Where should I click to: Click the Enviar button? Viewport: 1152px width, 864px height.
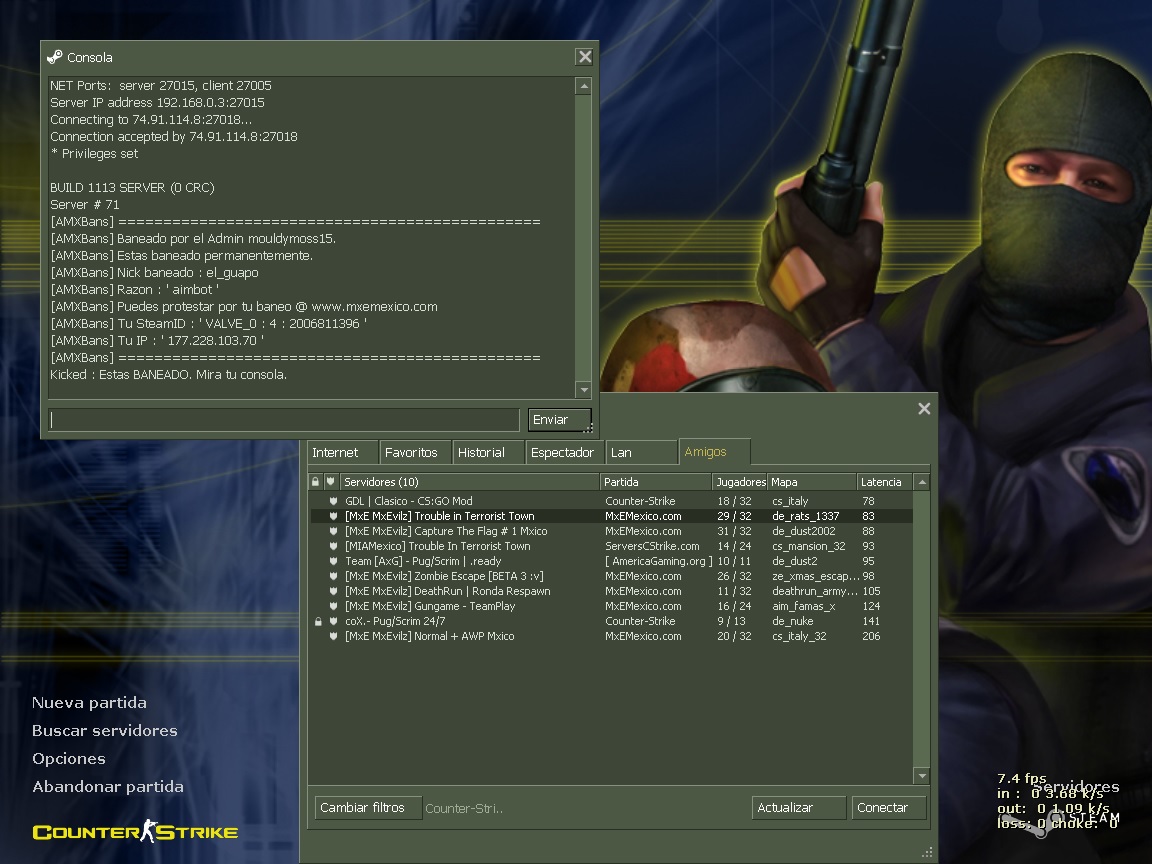pyautogui.click(x=559, y=420)
